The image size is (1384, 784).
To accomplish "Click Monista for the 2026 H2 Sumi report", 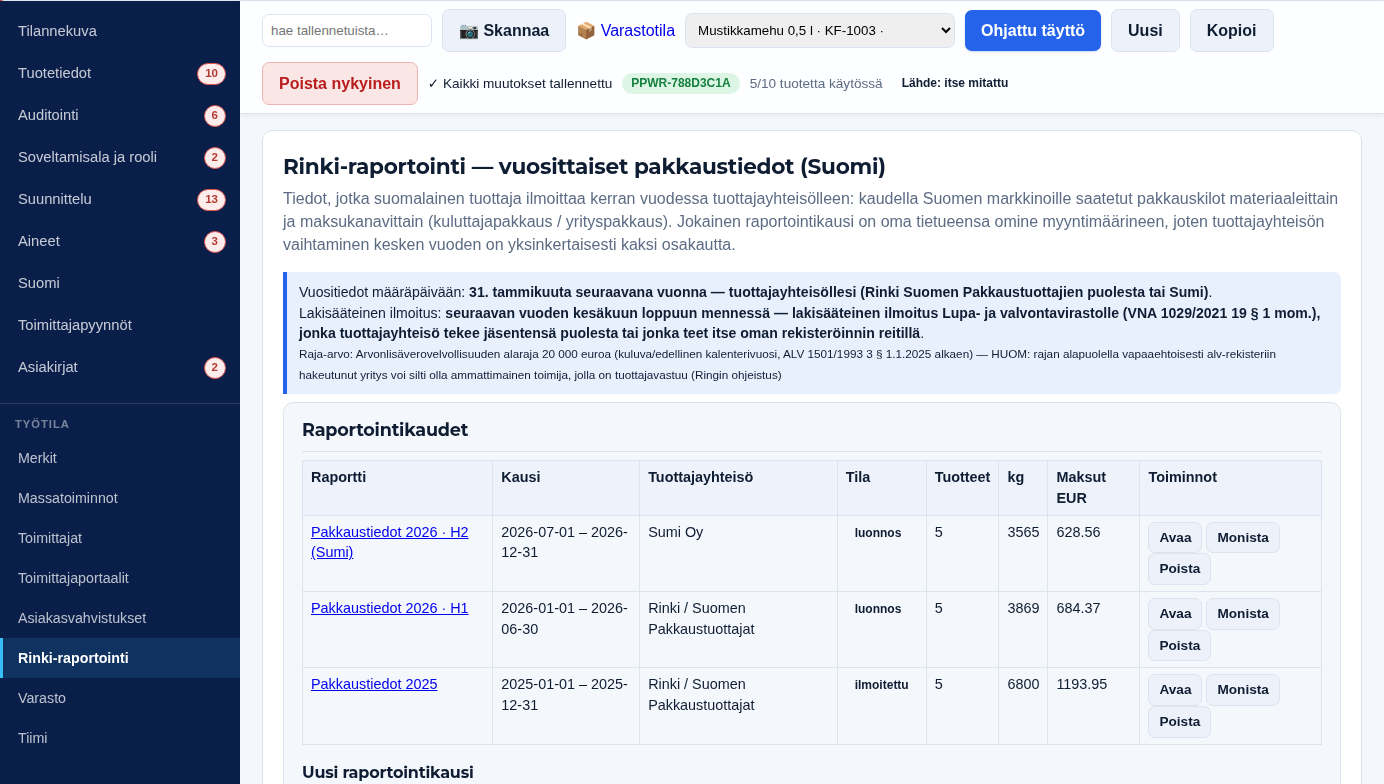I will coord(1243,537).
